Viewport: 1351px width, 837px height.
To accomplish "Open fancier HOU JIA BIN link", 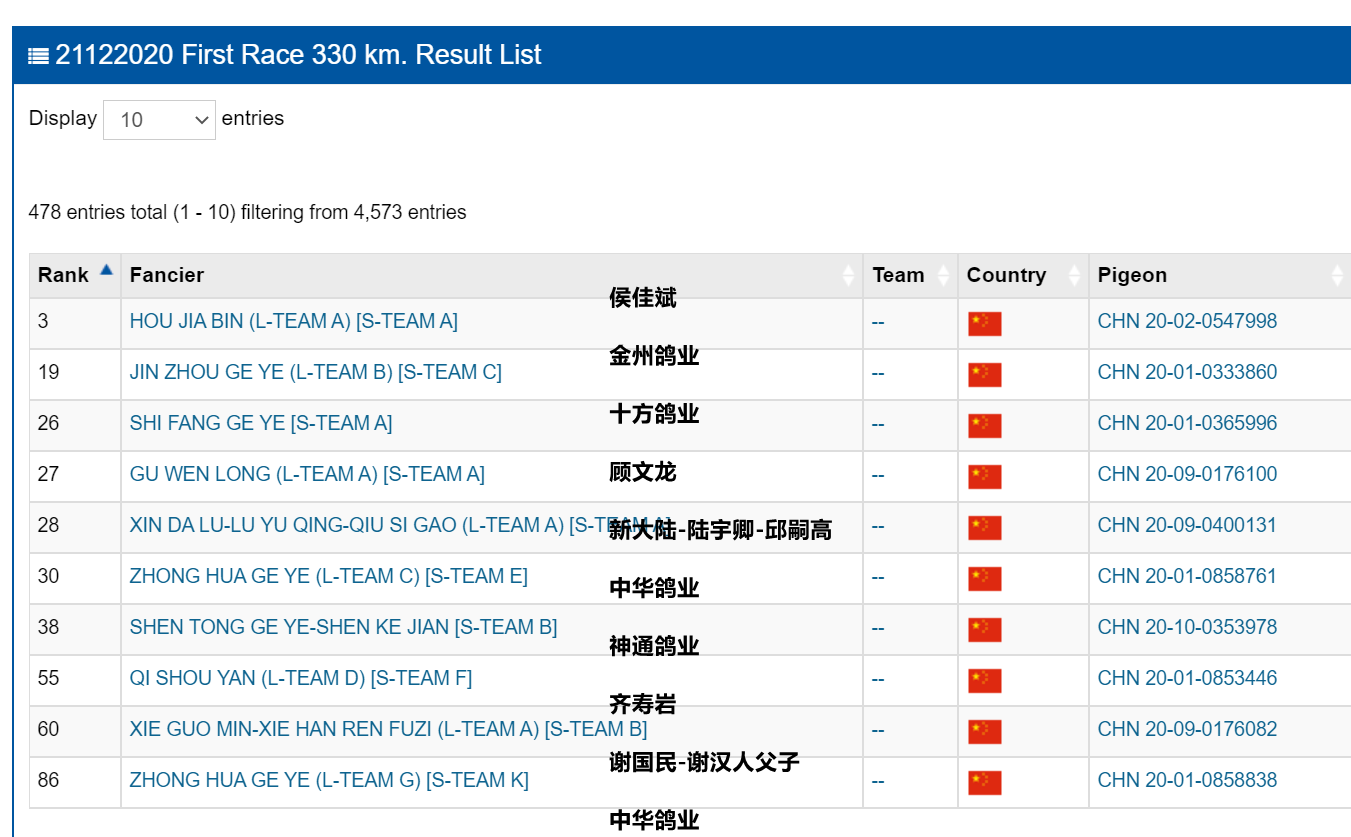I will pyautogui.click(x=293, y=321).
